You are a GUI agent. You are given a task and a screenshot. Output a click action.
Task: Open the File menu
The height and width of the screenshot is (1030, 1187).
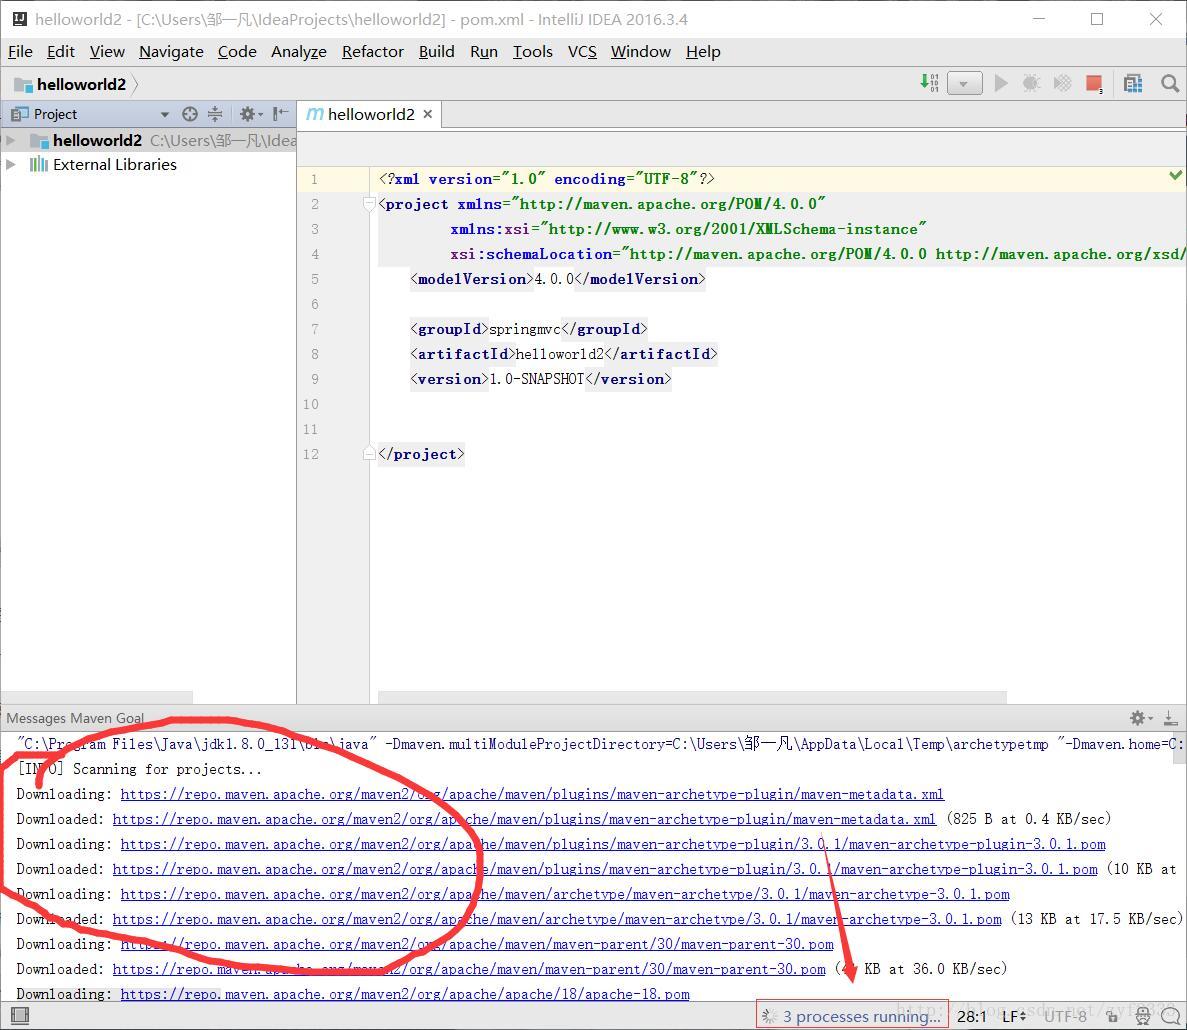coord(20,51)
